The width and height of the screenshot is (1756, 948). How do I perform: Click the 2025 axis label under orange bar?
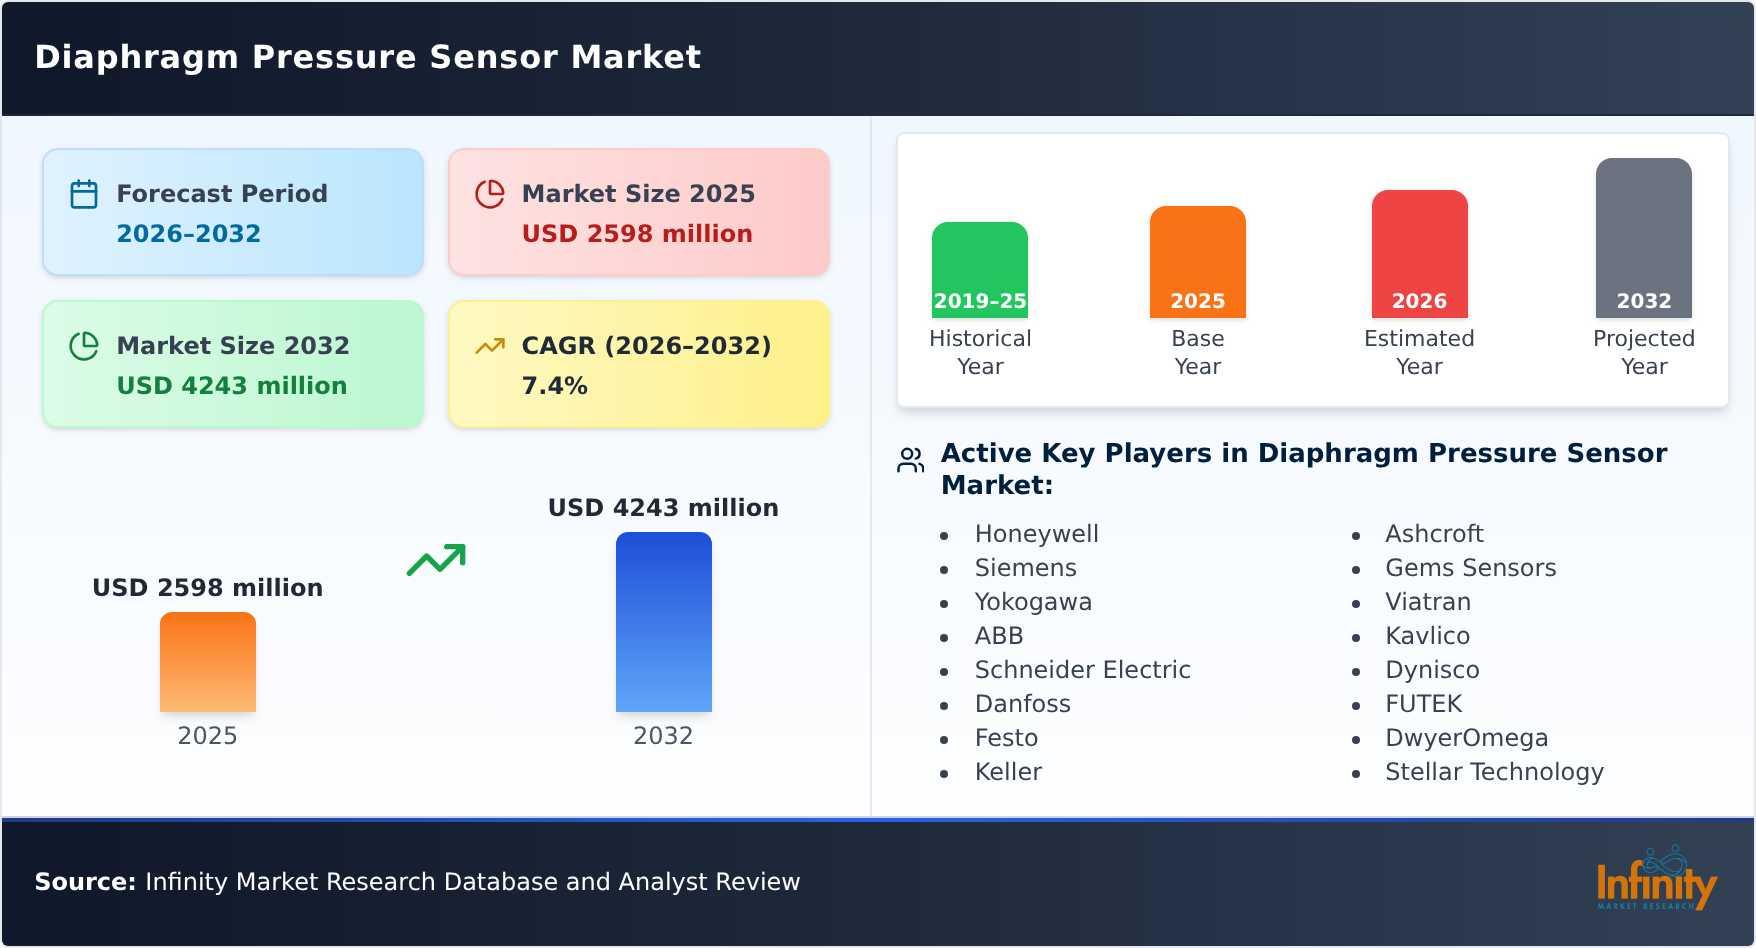pos(208,736)
